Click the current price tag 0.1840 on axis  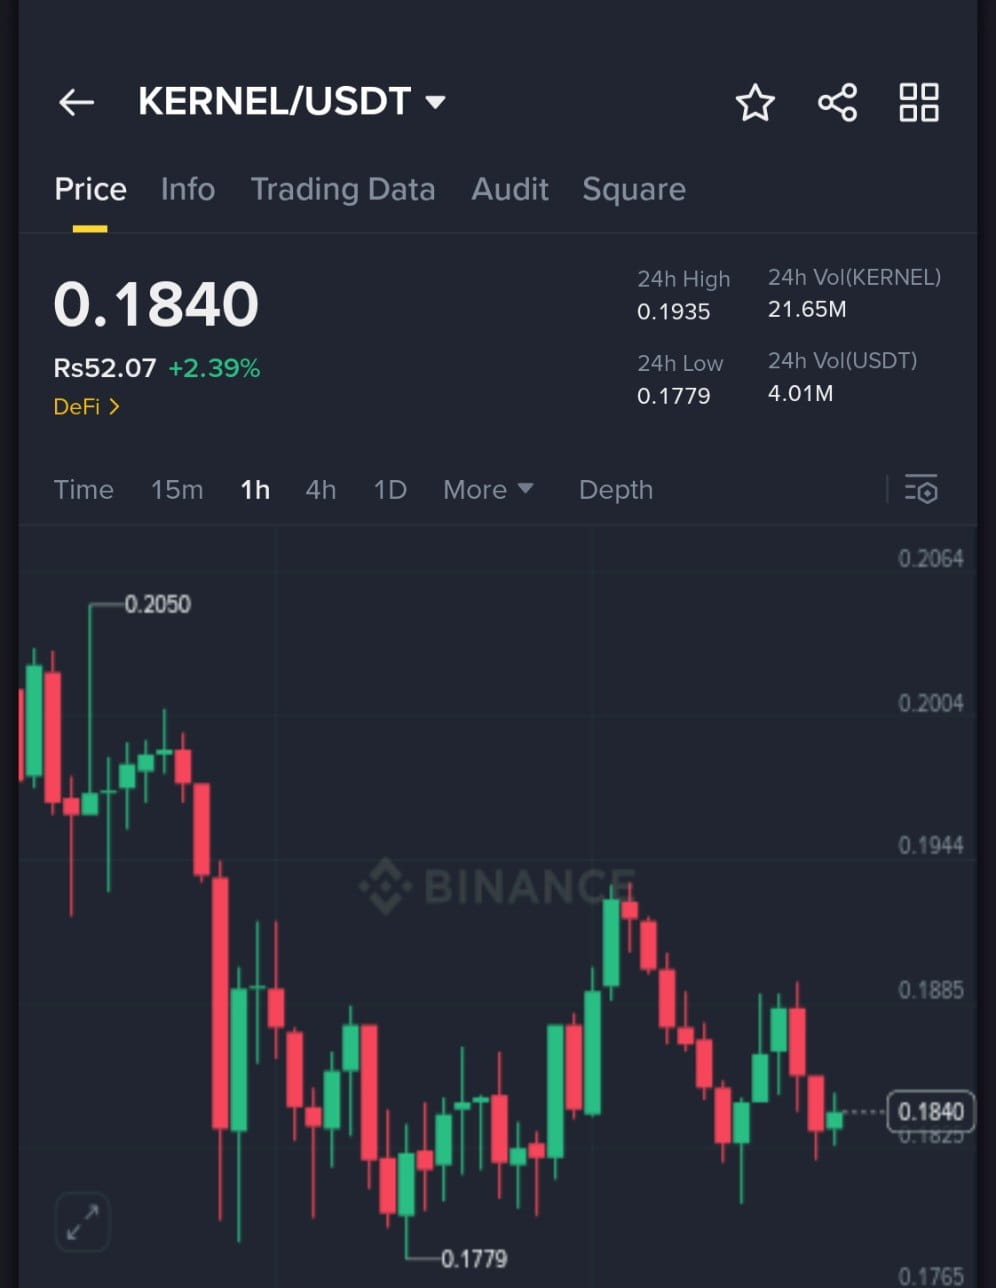click(931, 1111)
